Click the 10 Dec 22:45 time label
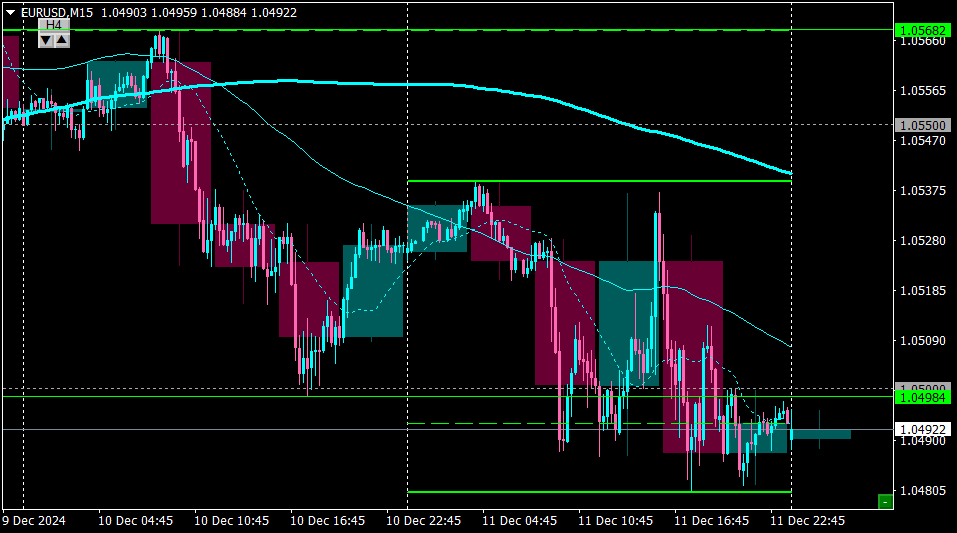Image resolution: width=957 pixels, height=533 pixels. 424,521
